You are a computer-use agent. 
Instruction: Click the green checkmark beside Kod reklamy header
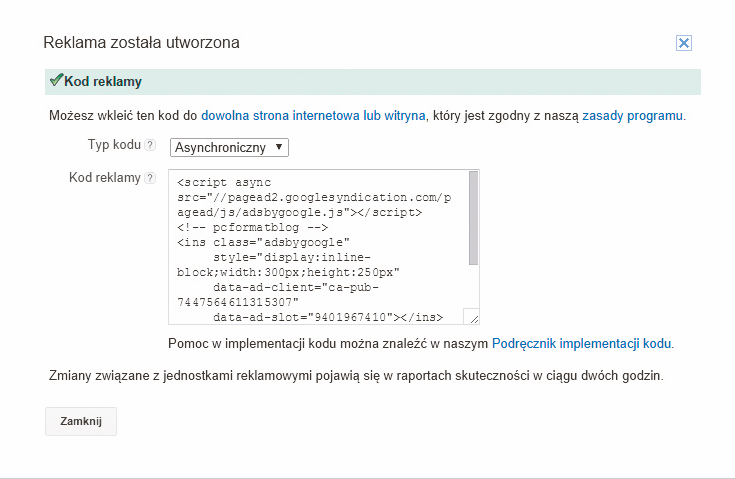(x=56, y=80)
